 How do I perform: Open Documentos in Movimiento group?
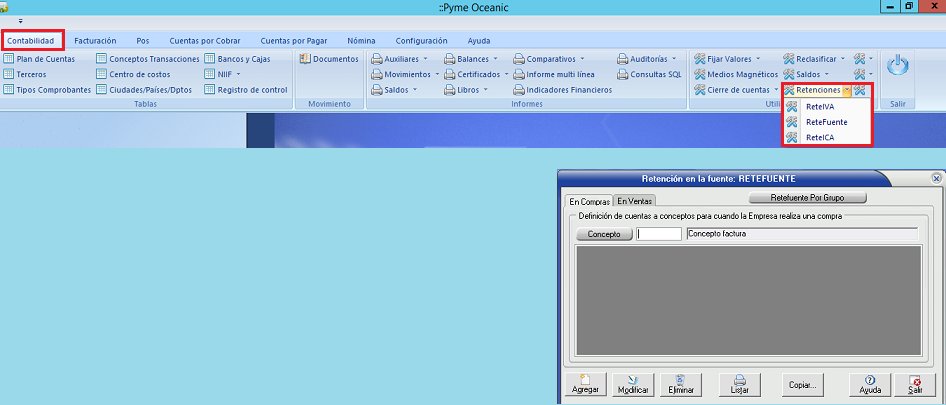point(329,59)
